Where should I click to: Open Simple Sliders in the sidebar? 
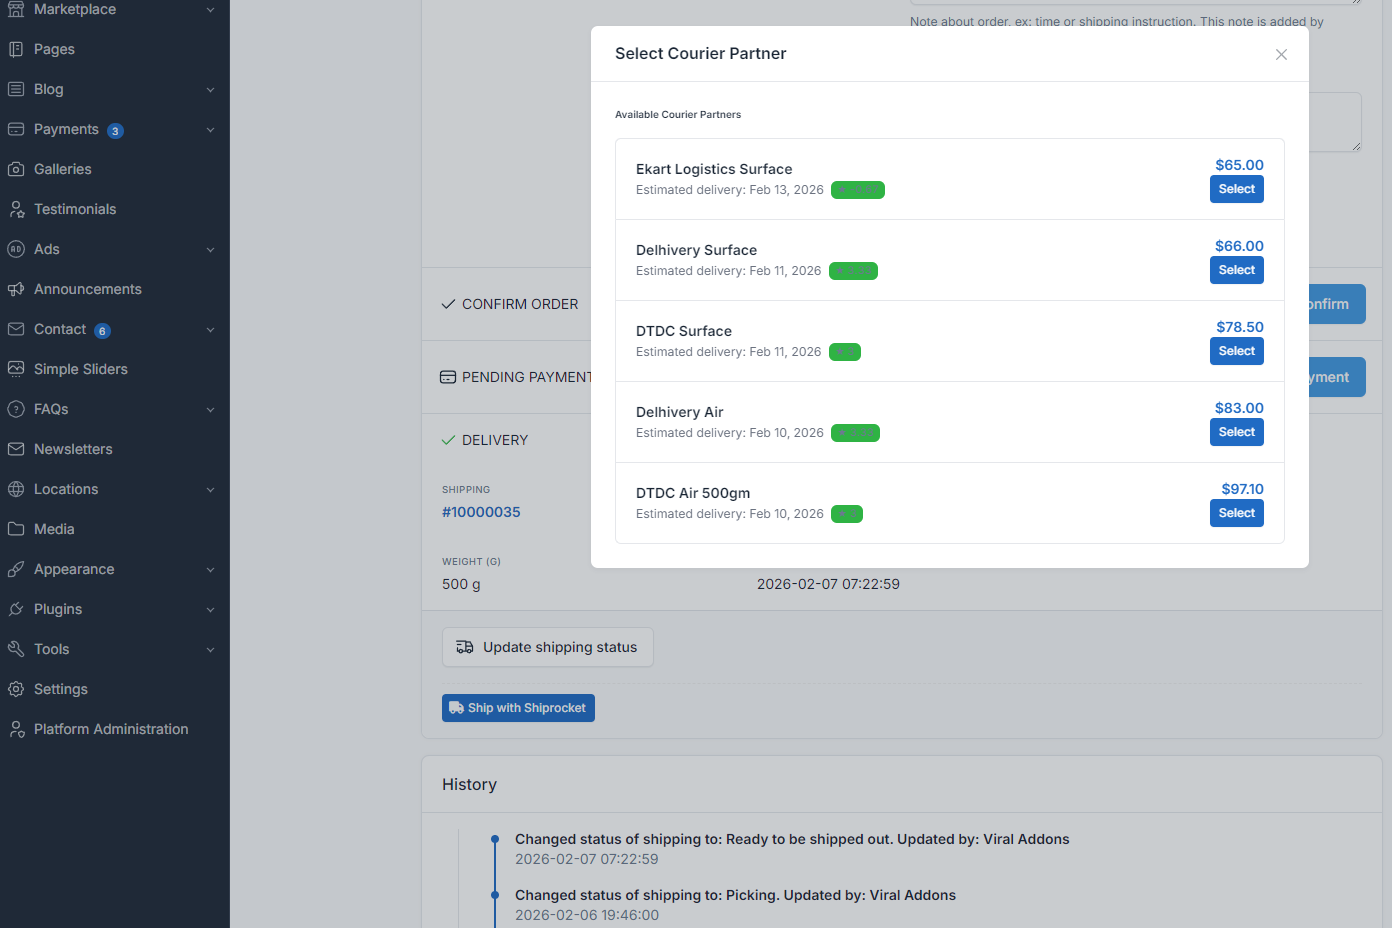tap(81, 369)
